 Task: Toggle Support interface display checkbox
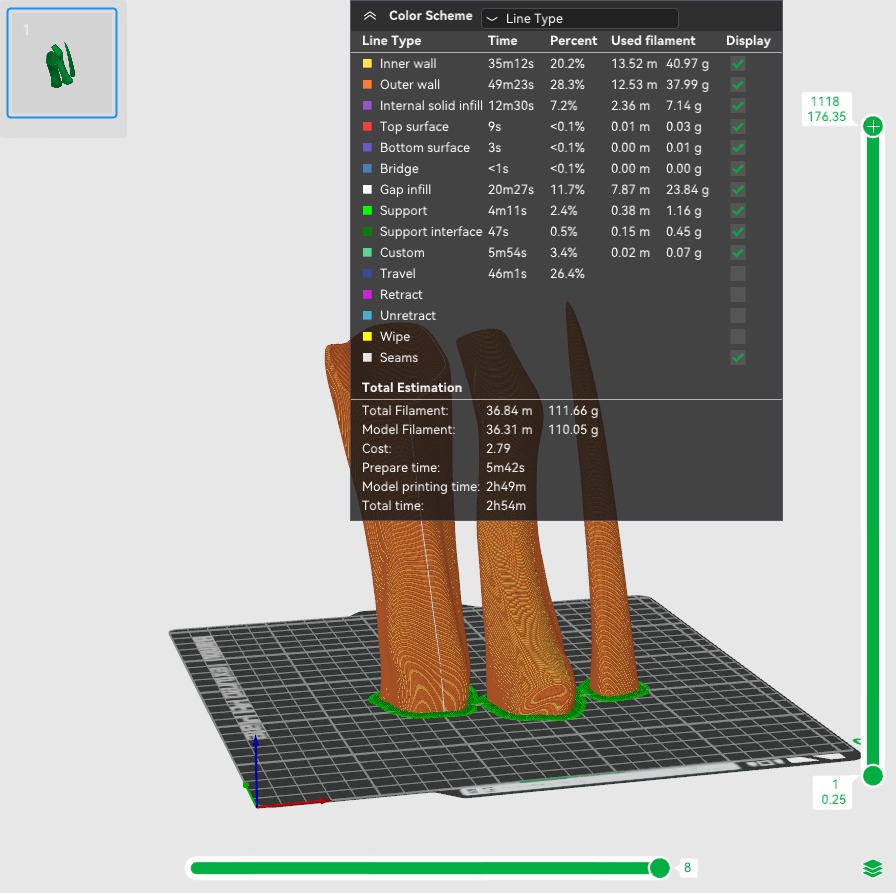click(x=738, y=231)
